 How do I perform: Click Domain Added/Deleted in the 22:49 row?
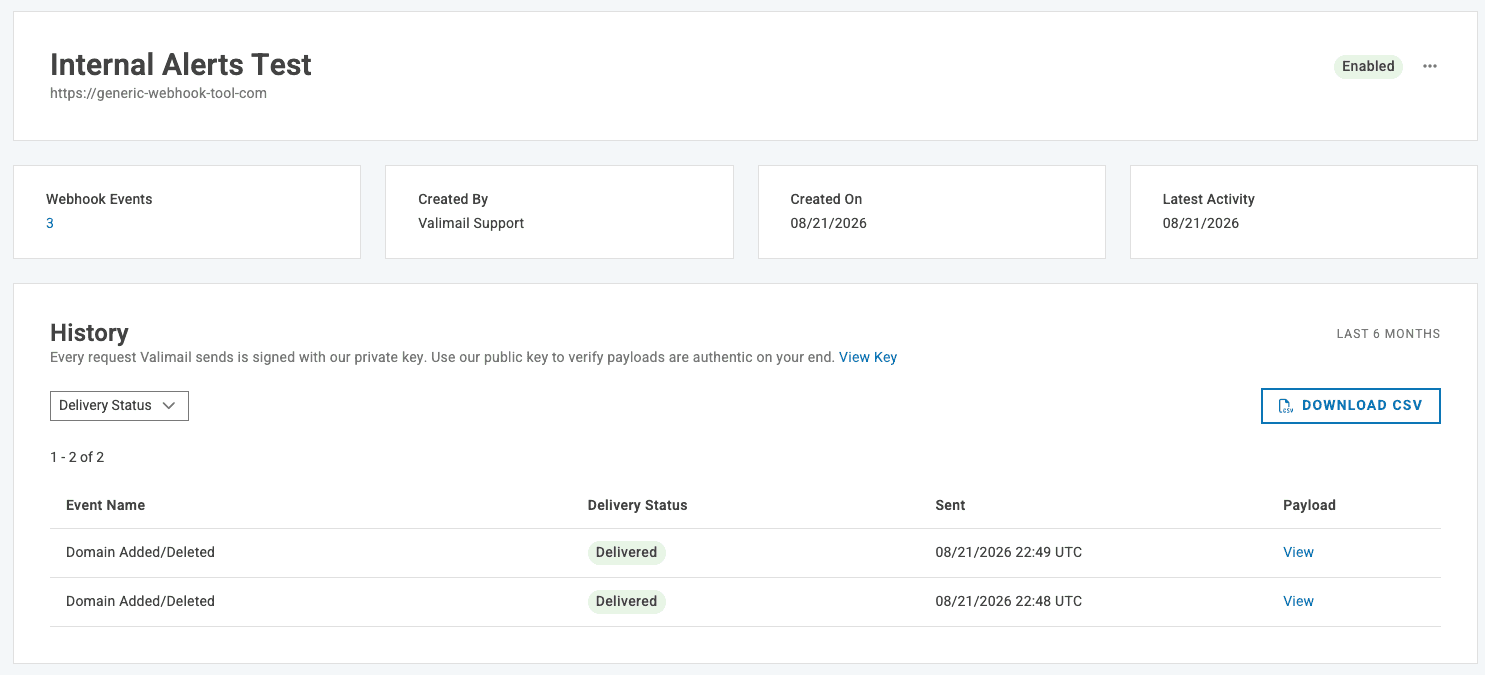coord(140,552)
